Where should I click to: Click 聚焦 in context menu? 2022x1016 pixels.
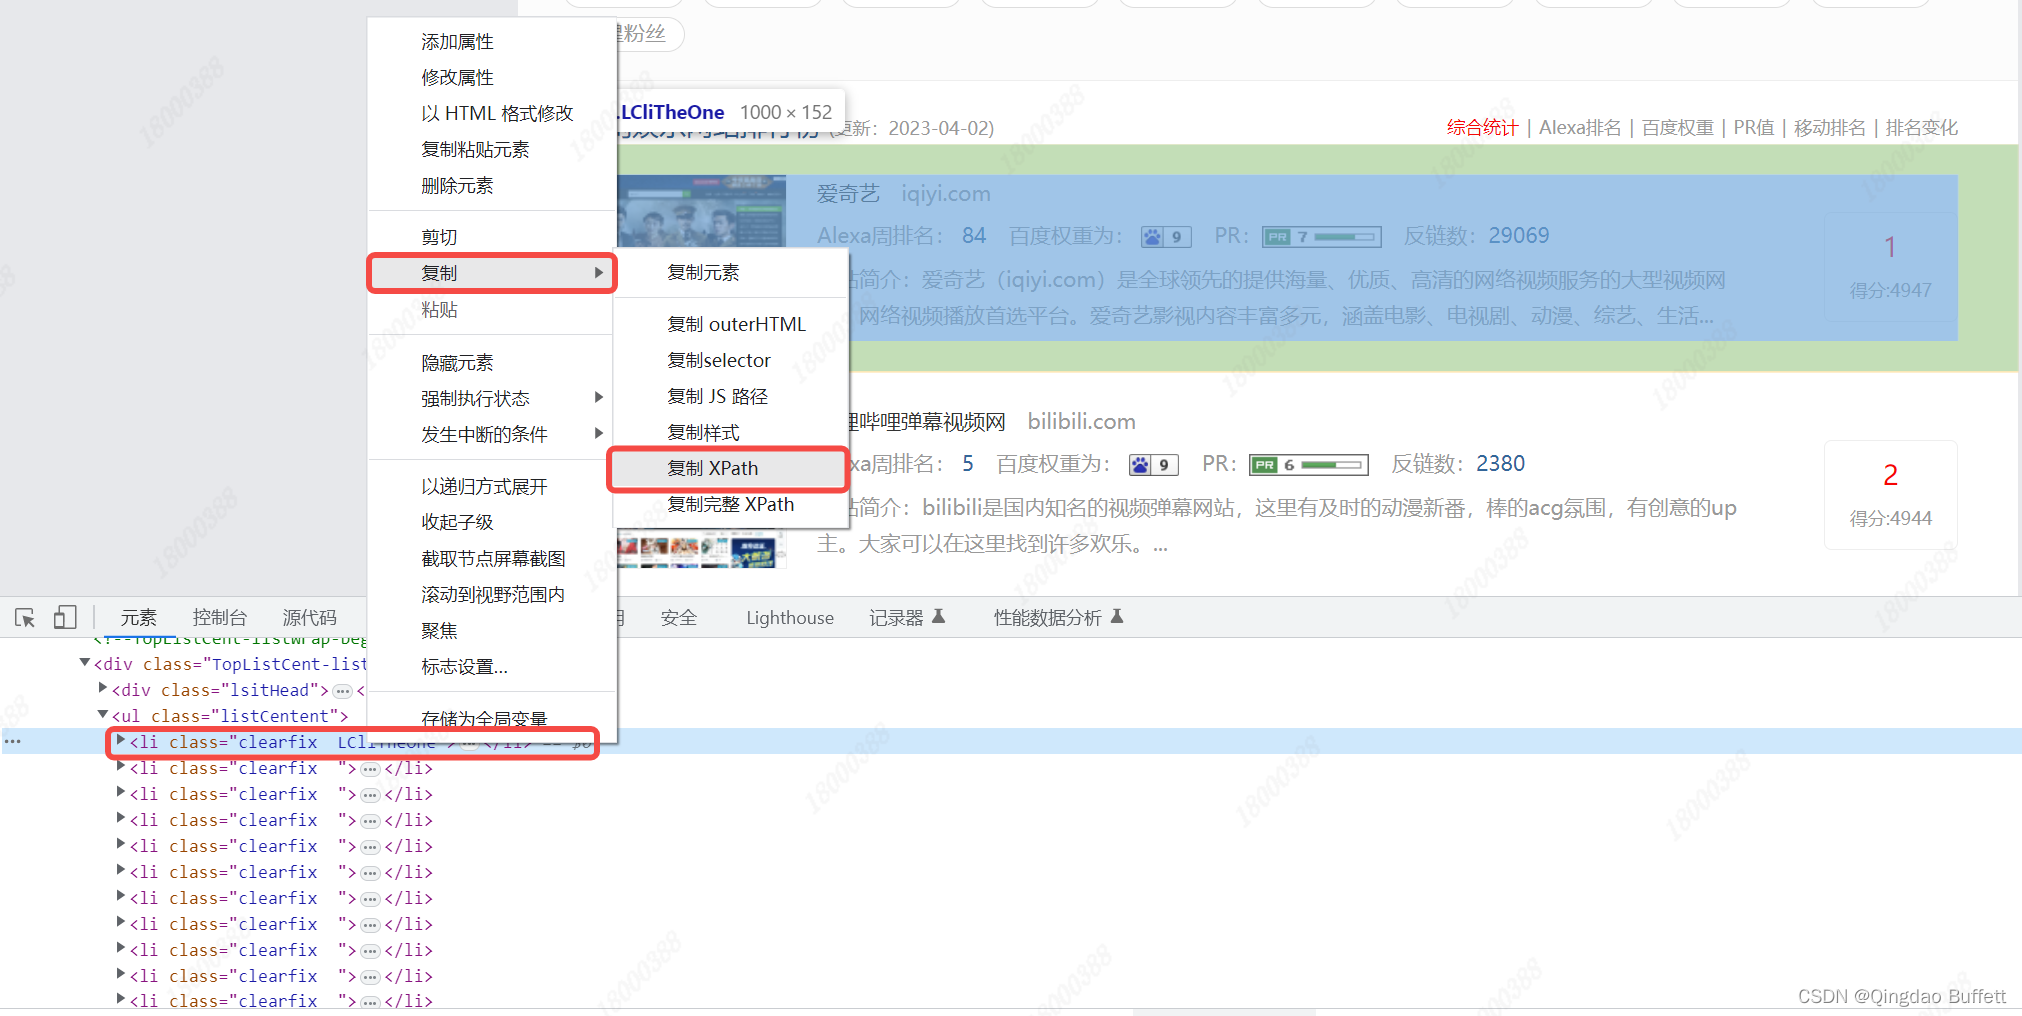[492, 631]
